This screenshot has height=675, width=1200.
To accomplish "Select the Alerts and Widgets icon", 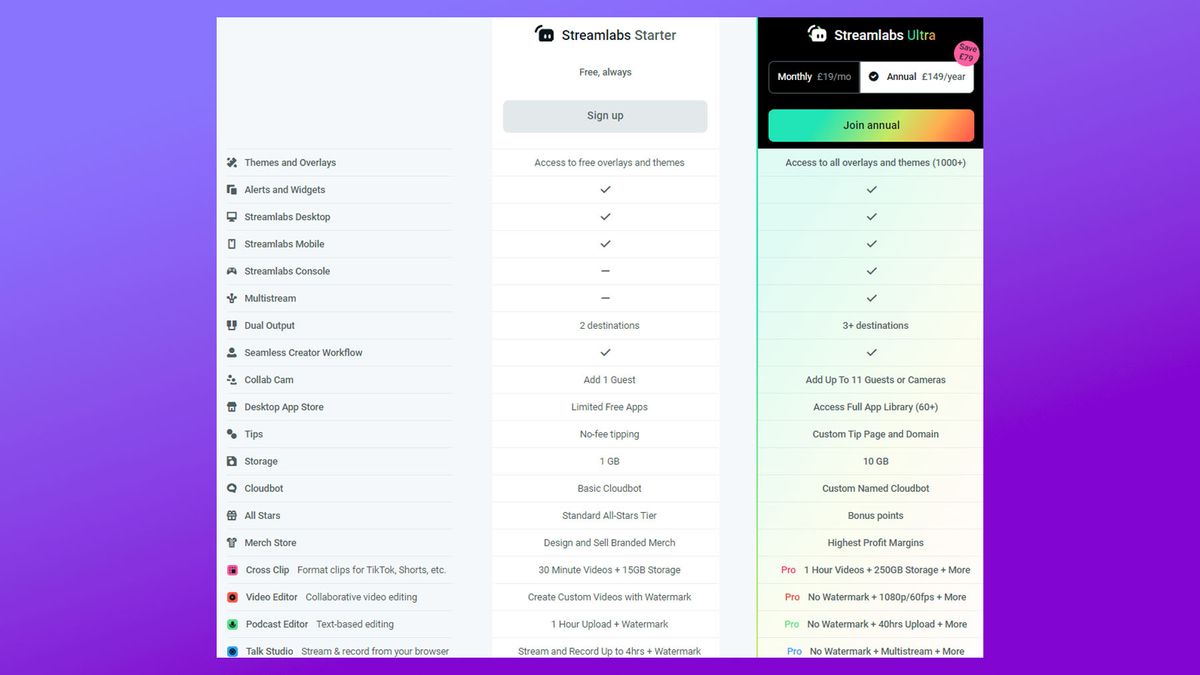I will pyautogui.click(x=233, y=189).
